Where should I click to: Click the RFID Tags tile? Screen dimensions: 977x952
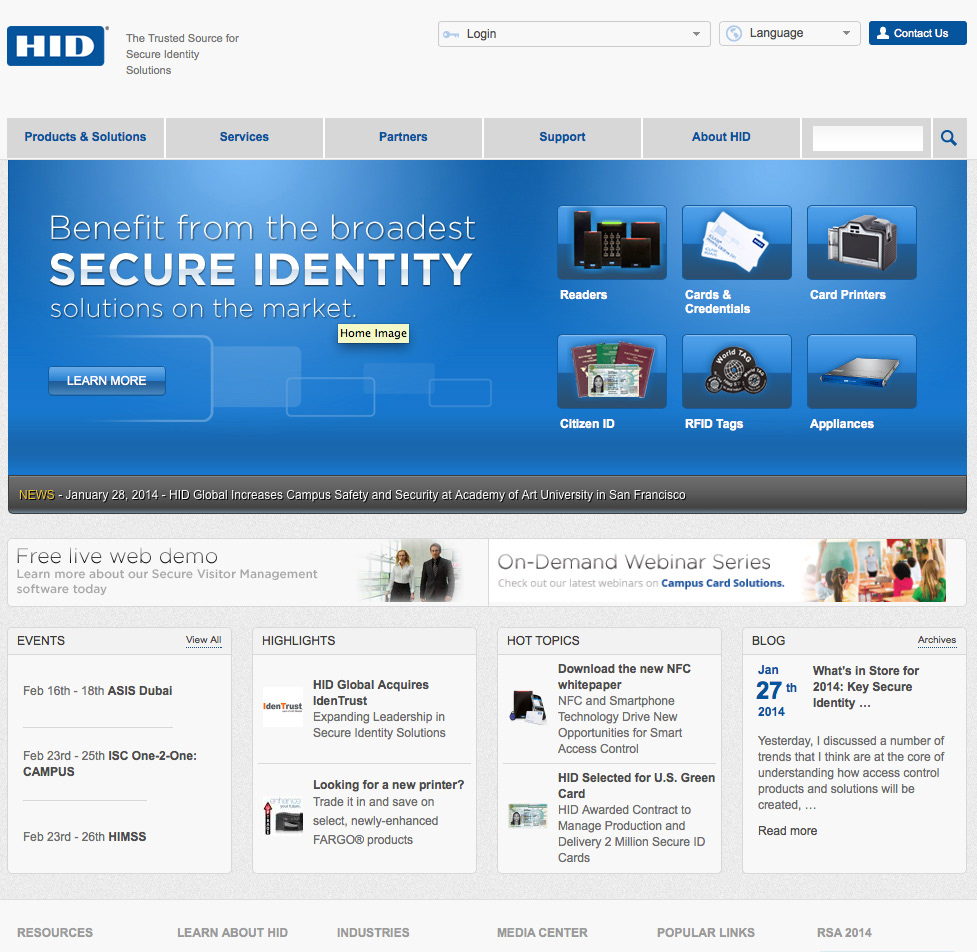(736, 372)
